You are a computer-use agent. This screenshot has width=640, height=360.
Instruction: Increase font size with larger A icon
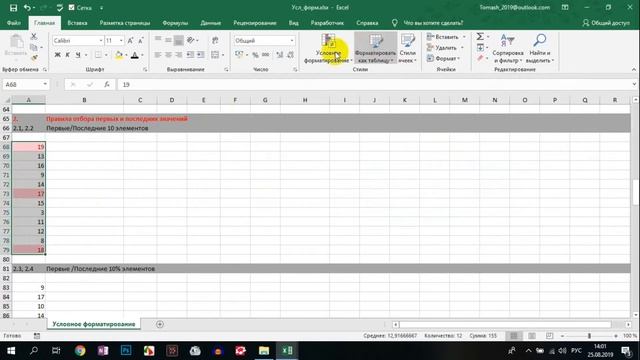click(x=130, y=40)
